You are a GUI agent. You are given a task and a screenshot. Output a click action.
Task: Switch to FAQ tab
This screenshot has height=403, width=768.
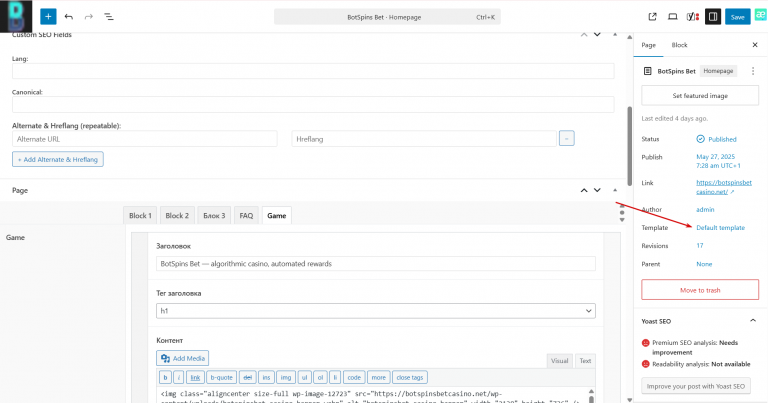coord(246,215)
